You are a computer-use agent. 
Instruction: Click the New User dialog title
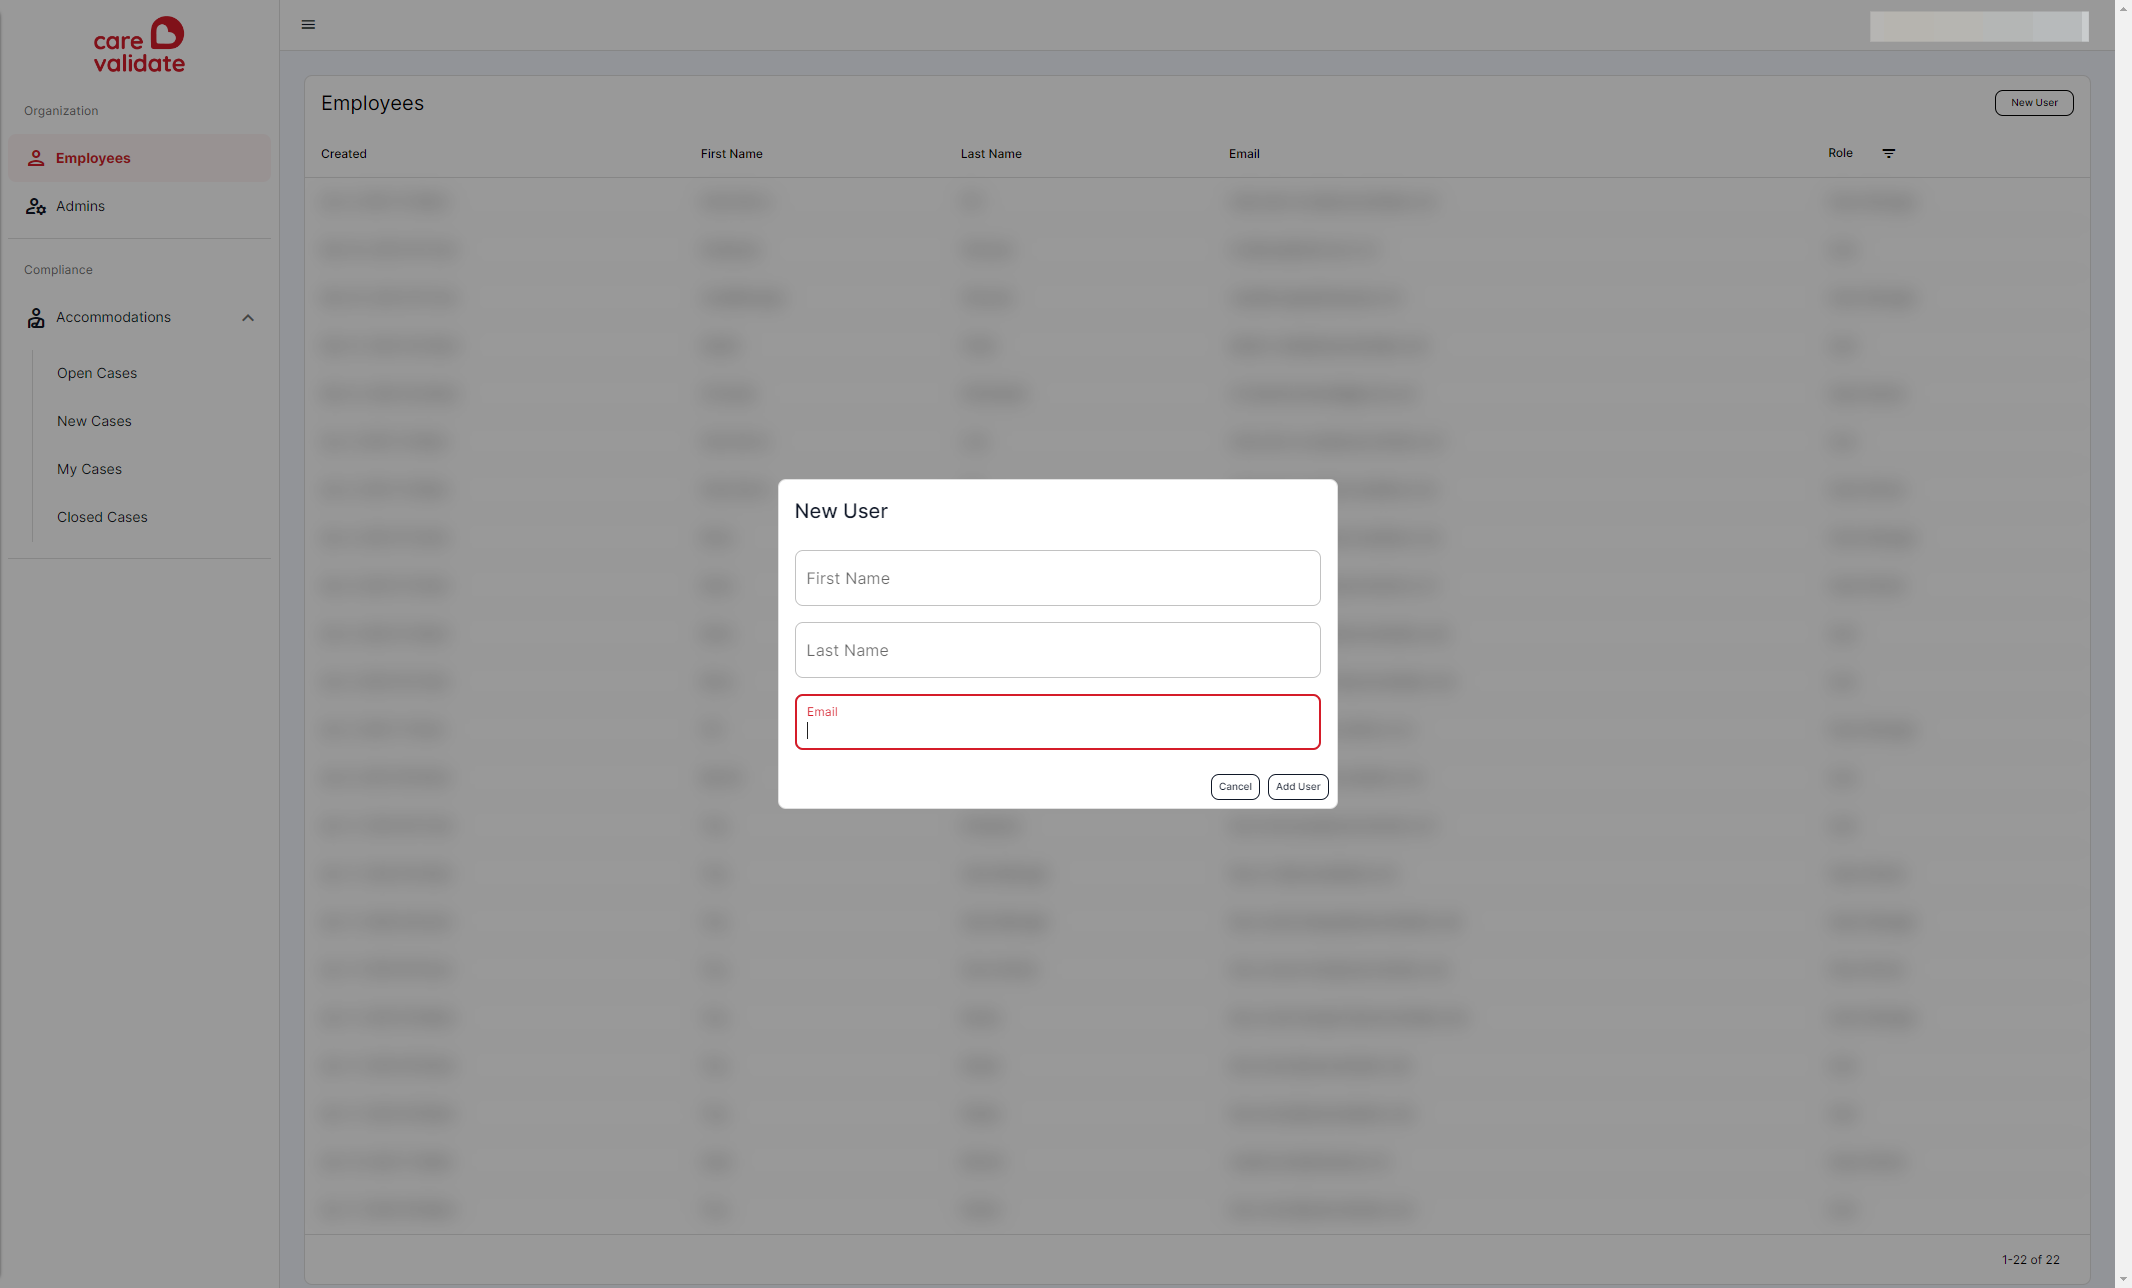841,511
